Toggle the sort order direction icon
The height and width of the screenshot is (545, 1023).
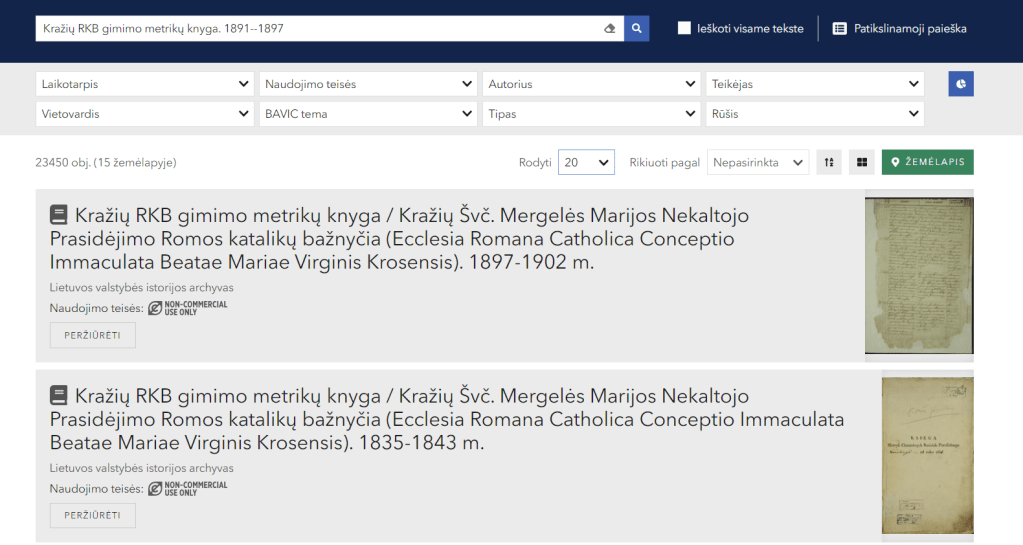click(829, 162)
